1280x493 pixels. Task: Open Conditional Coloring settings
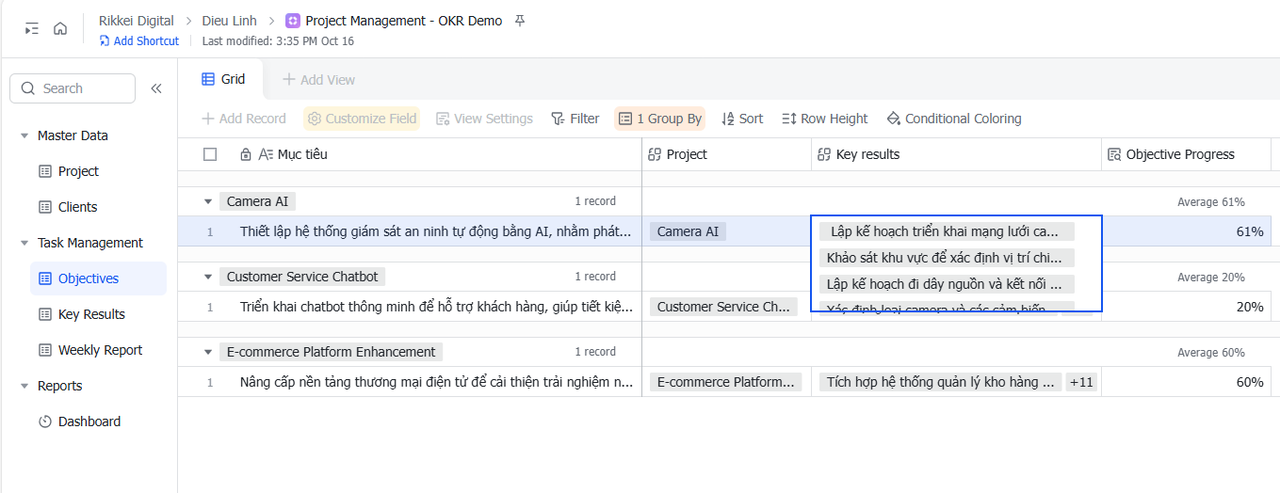(x=954, y=119)
